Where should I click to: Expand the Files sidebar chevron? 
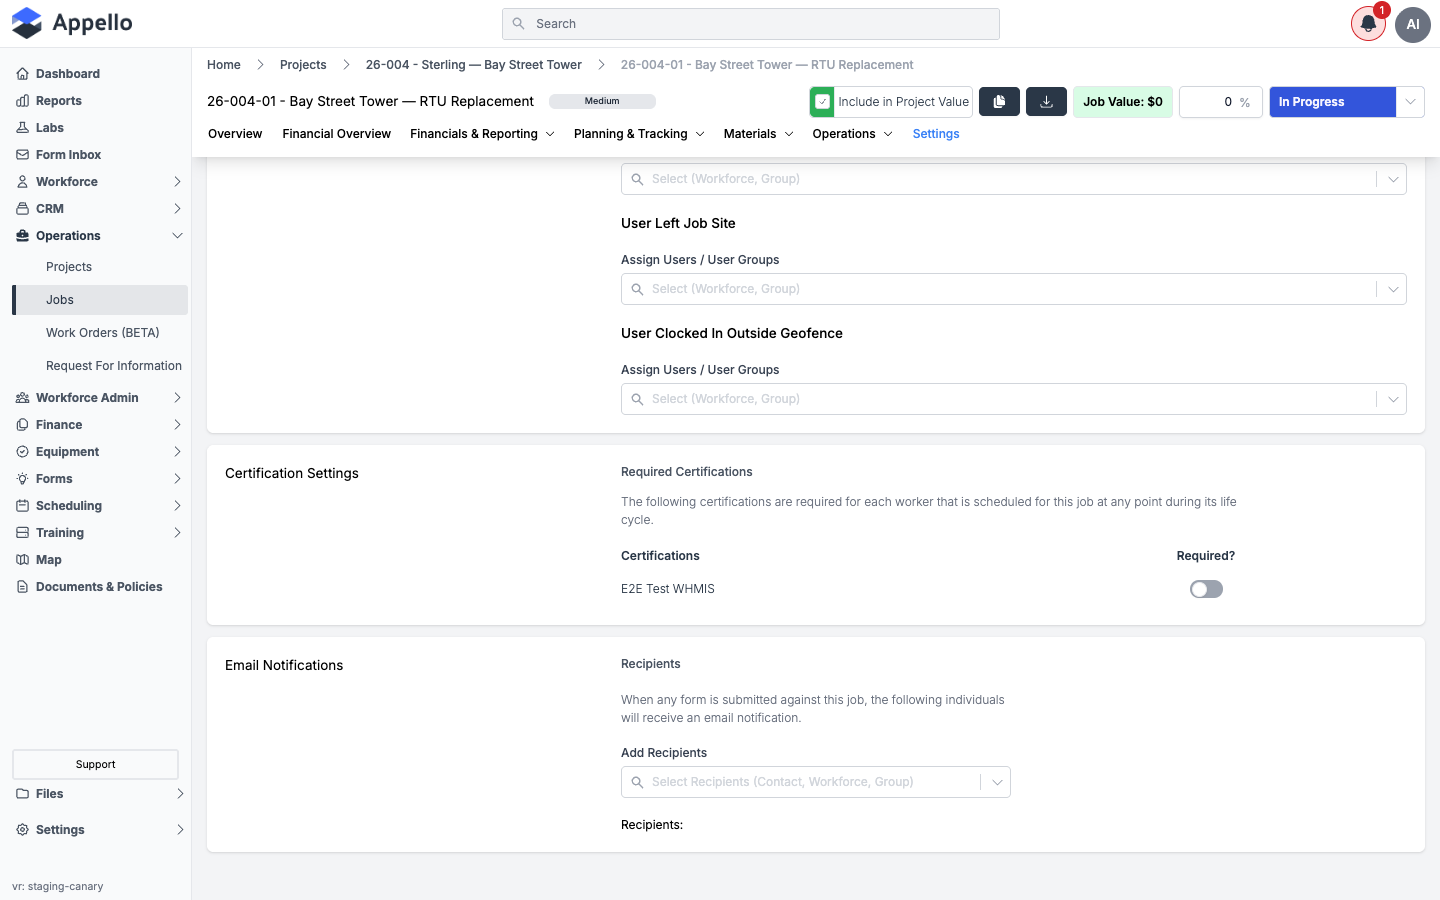180,794
